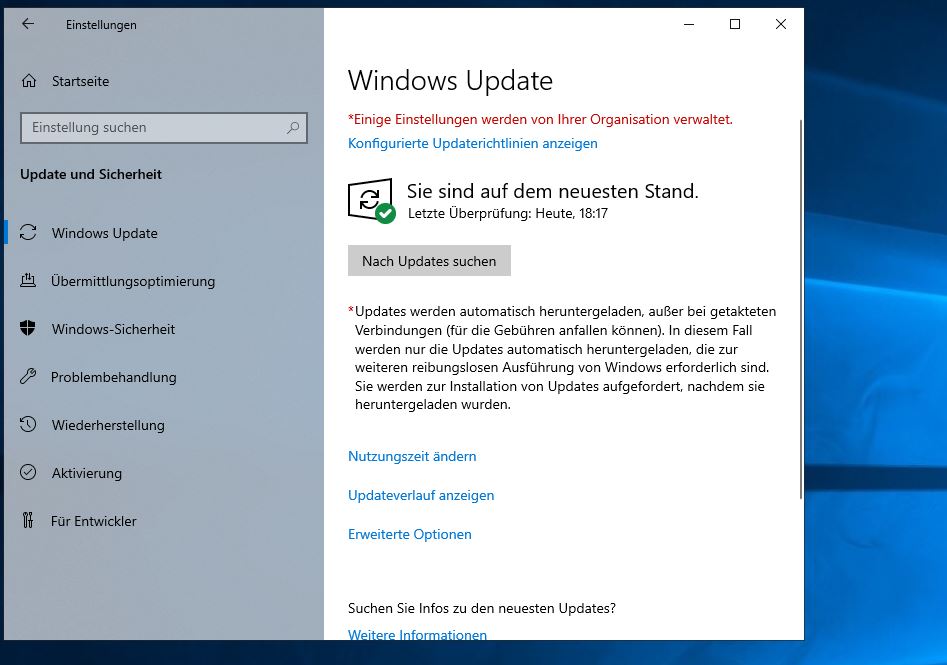Click the 'Sie sind auf dem neuesten Stand.' text
Image resolution: width=947 pixels, height=665 pixels.
pos(553,191)
